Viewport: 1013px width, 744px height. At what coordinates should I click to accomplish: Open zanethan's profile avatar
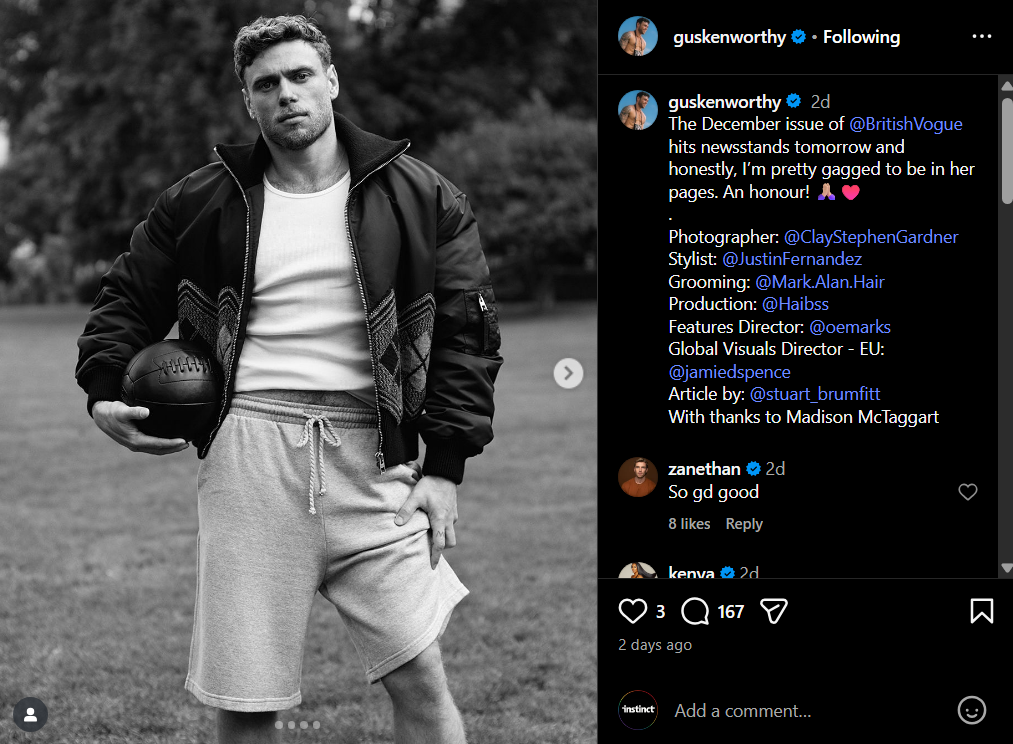coord(638,478)
